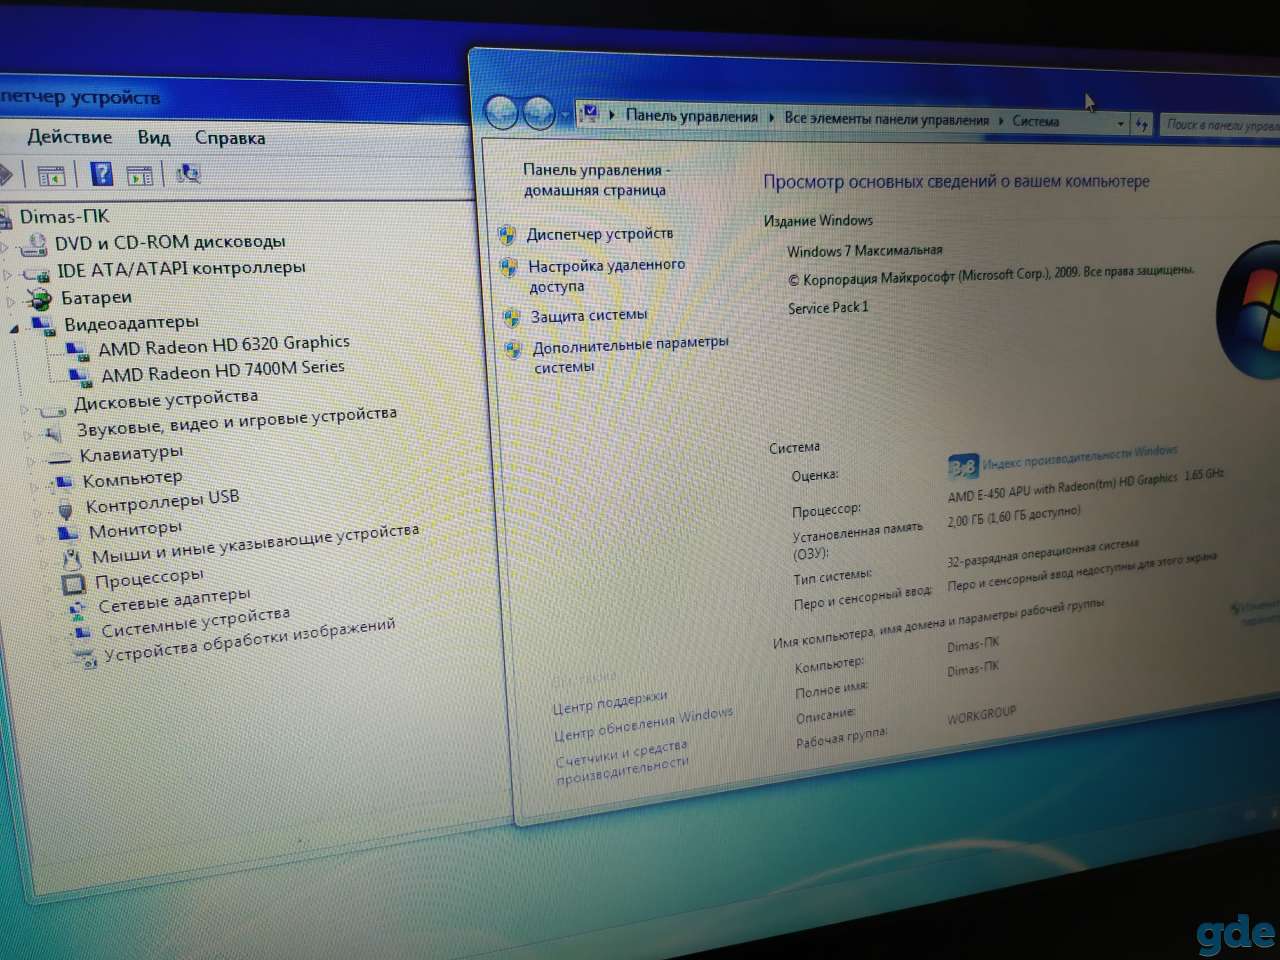Click the Service Pack 1 text
The image size is (1280, 960).
pyautogui.click(x=828, y=308)
